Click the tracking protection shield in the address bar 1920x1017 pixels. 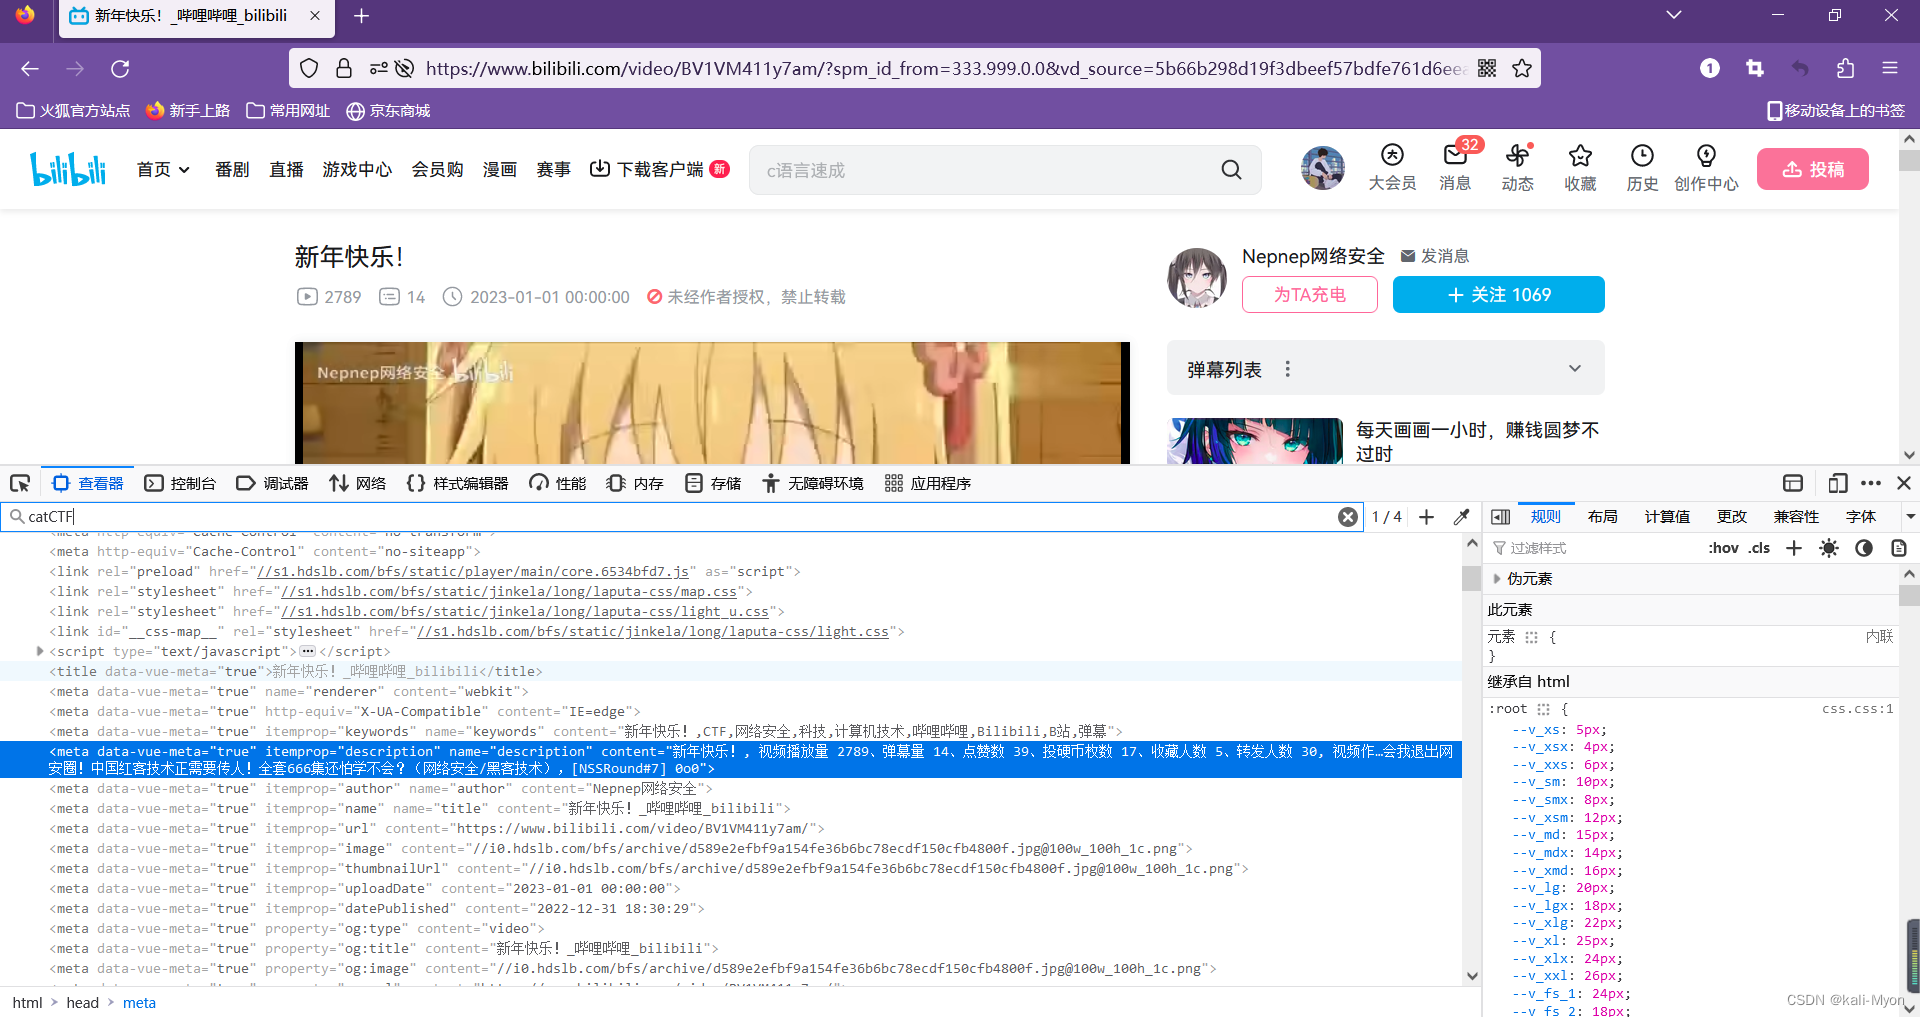(x=309, y=68)
